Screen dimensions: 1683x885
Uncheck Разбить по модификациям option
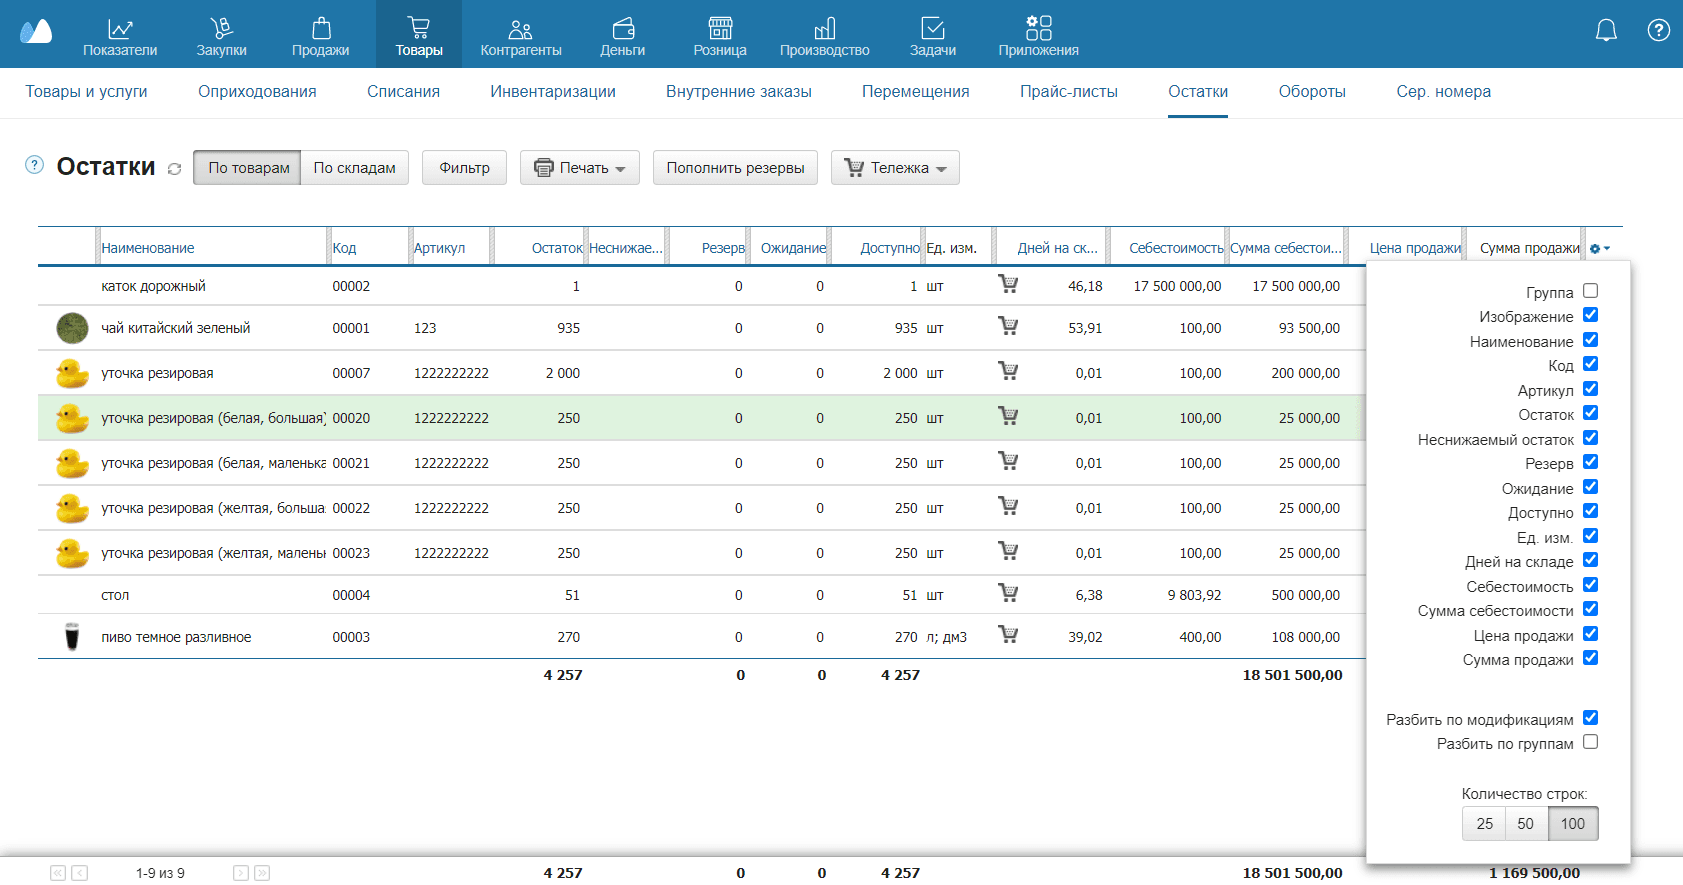coord(1590,718)
